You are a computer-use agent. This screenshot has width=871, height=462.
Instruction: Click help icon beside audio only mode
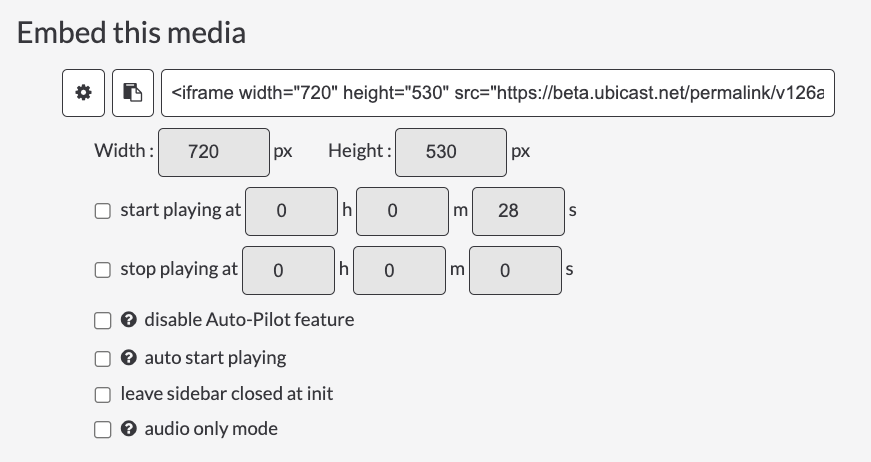128,429
